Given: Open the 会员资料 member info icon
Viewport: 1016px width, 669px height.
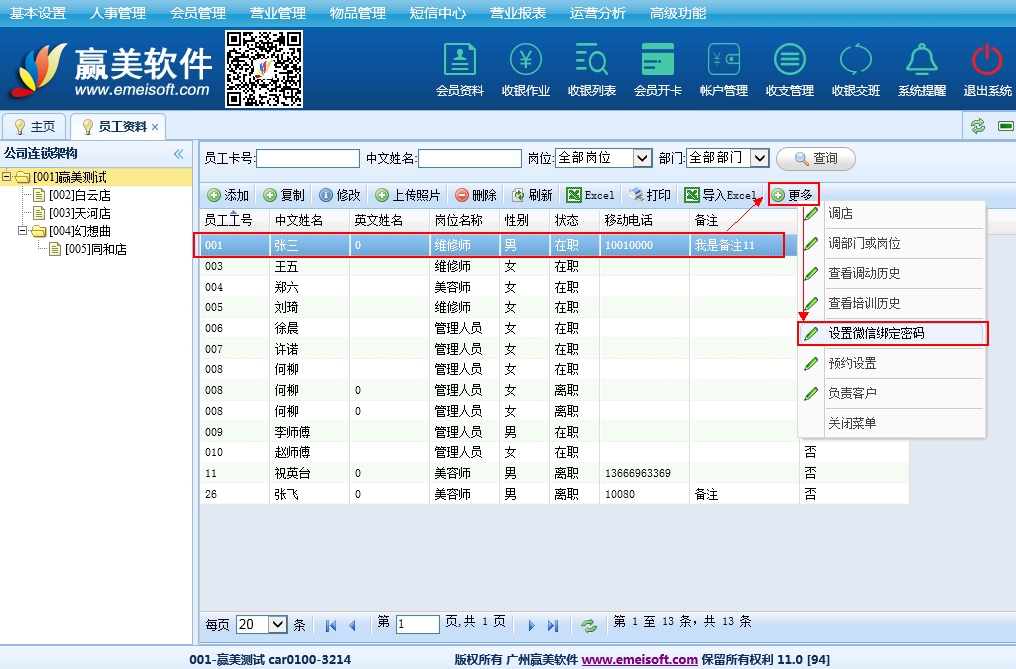Looking at the screenshot, I should tap(459, 61).
